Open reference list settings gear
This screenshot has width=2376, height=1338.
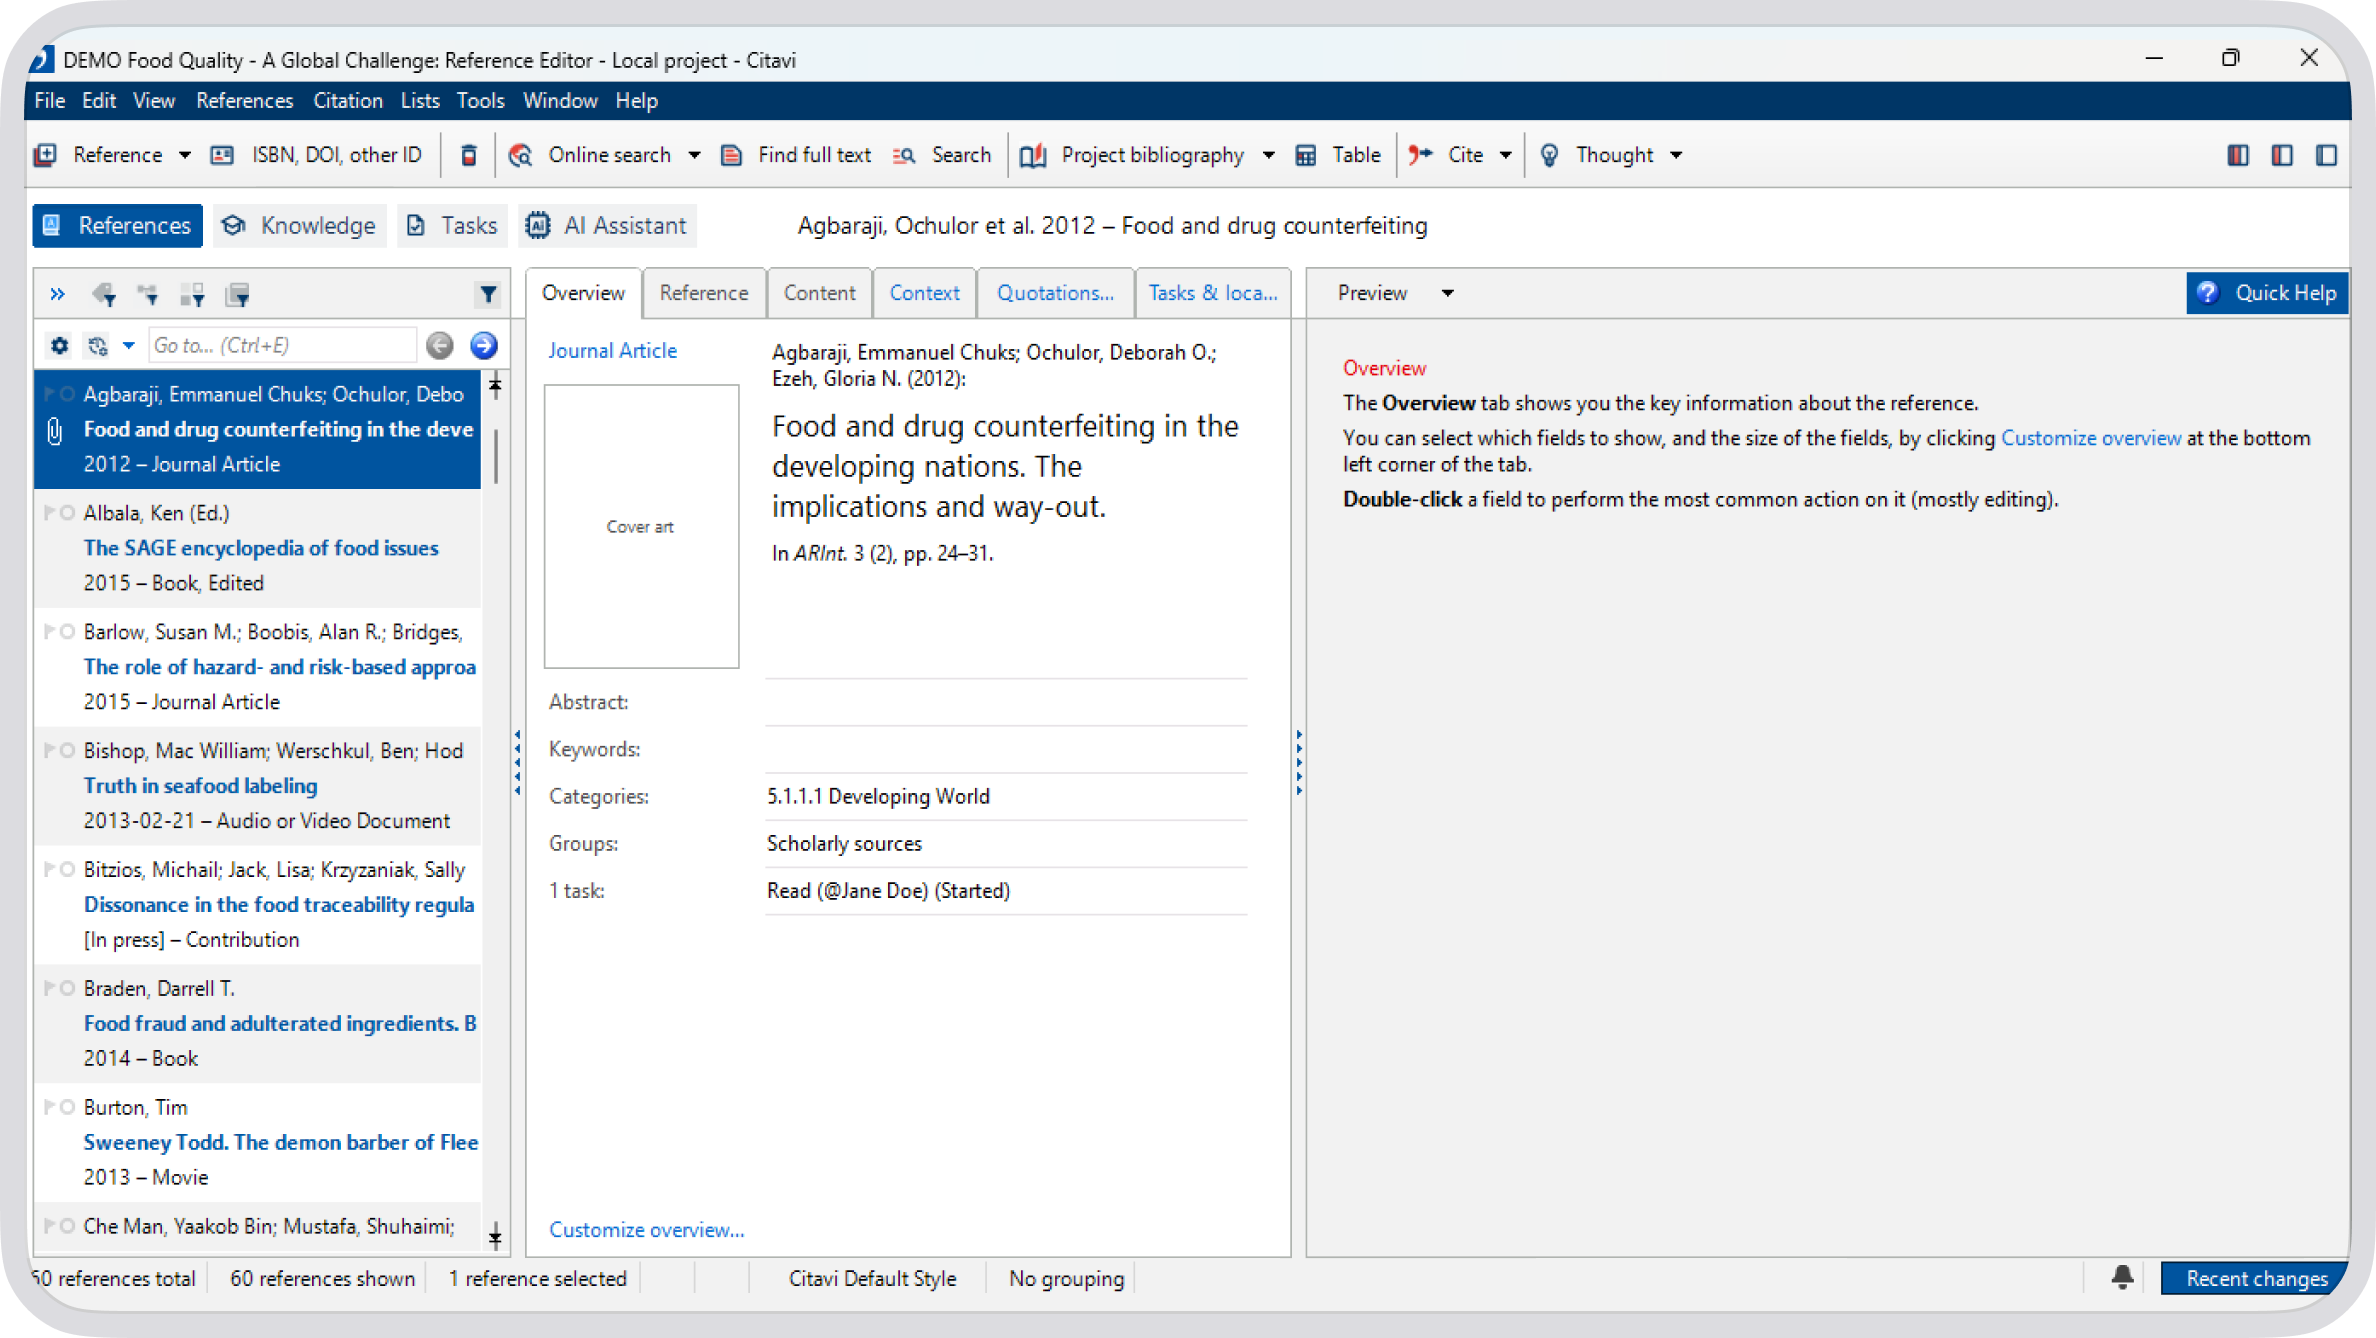click(59, 345)
